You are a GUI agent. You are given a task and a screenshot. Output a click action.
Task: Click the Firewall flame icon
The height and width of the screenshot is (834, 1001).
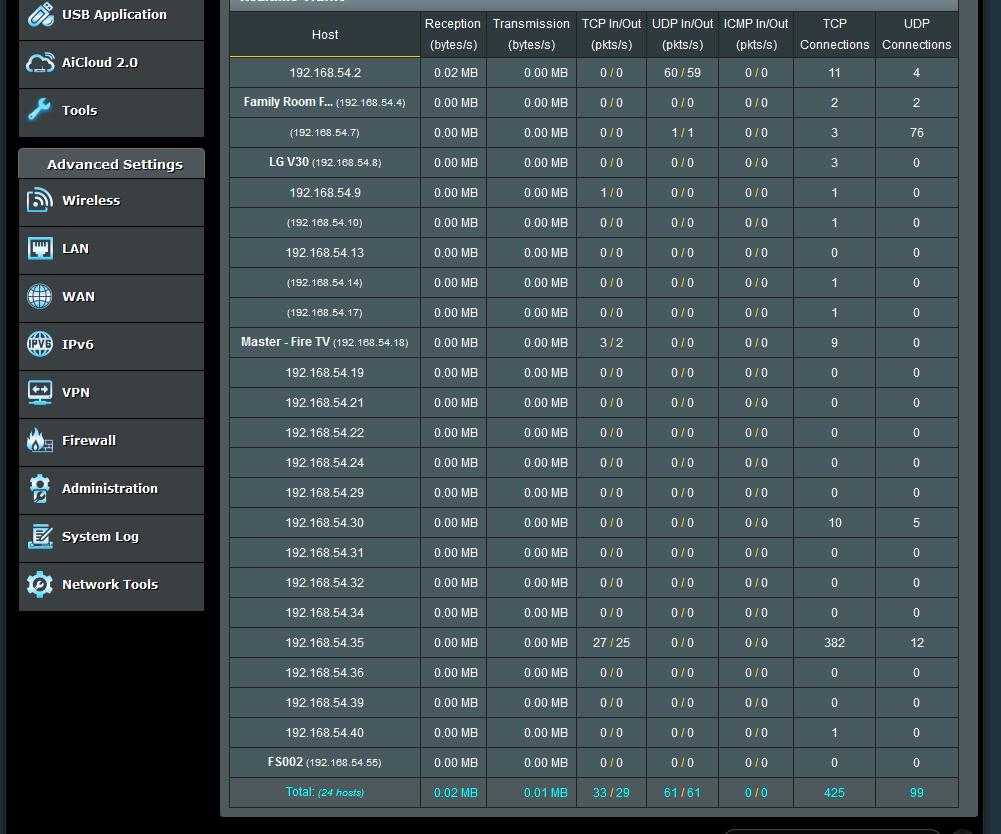(40, 440)
